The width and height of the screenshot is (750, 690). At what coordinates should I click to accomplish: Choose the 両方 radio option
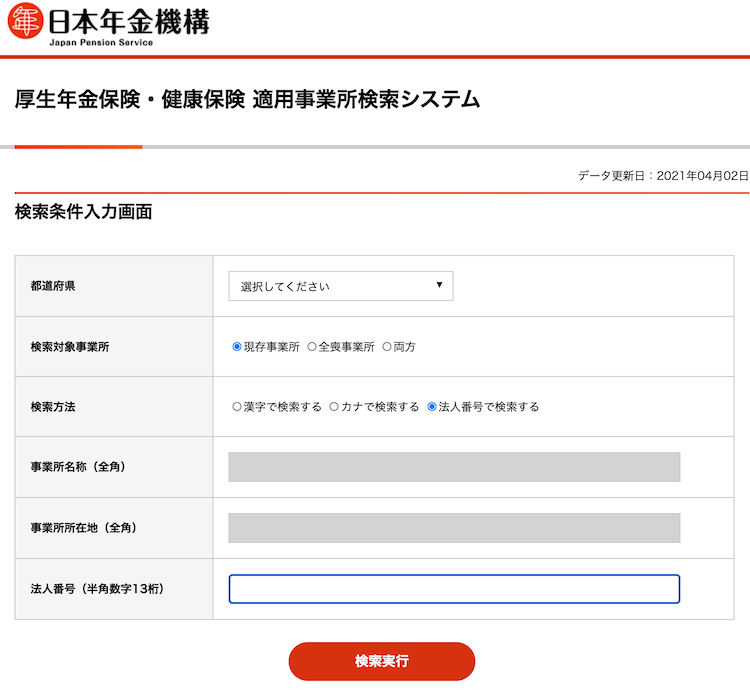point(387,347)
